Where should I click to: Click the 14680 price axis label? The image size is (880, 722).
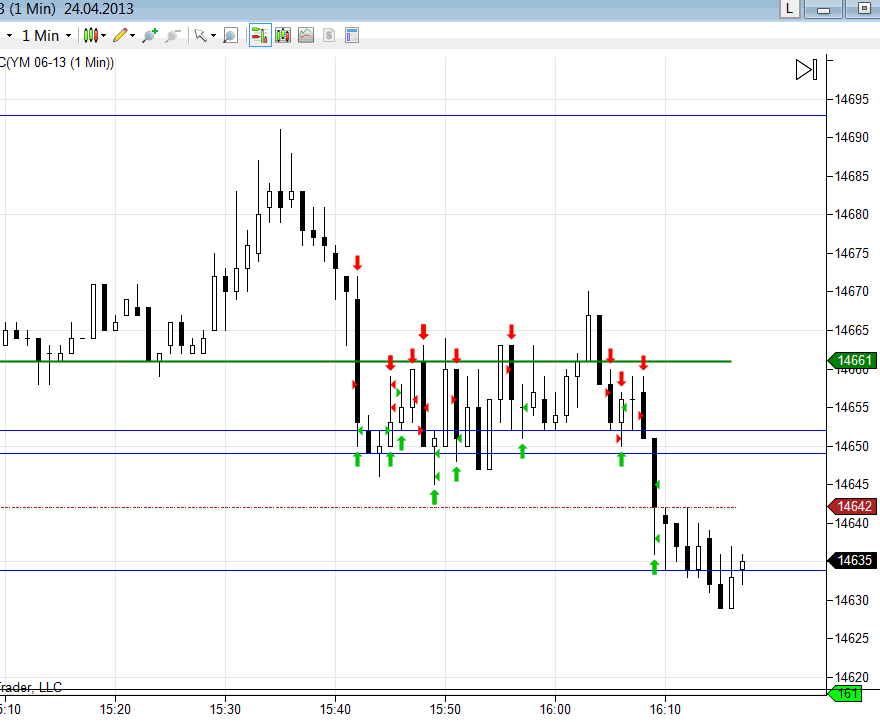click(x=852, y=214)
